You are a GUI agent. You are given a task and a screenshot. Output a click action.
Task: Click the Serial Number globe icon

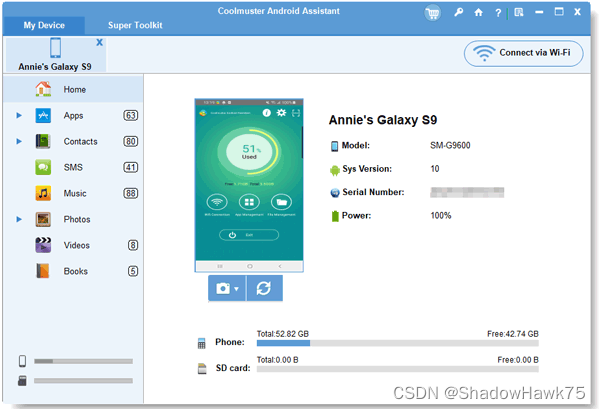(x=335, y=193)
